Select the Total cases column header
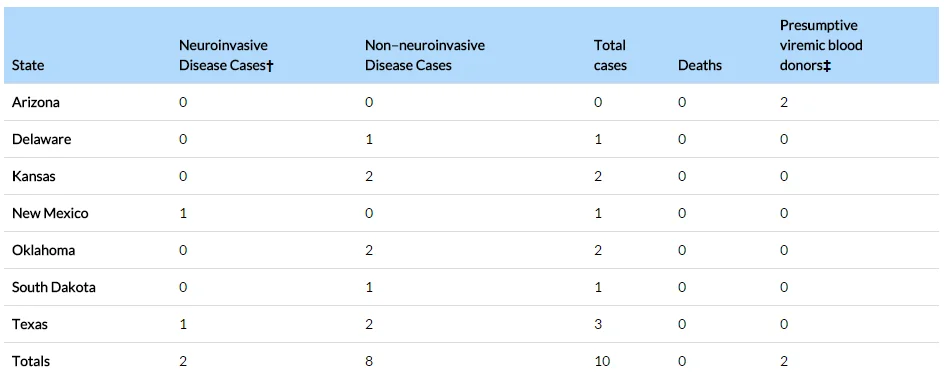The image size is (944, 385). tap(610, 55)
